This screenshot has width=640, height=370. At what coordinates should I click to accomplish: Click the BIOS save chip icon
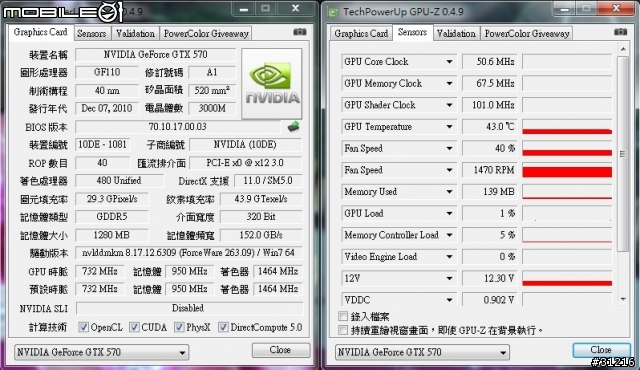[293, 127]
